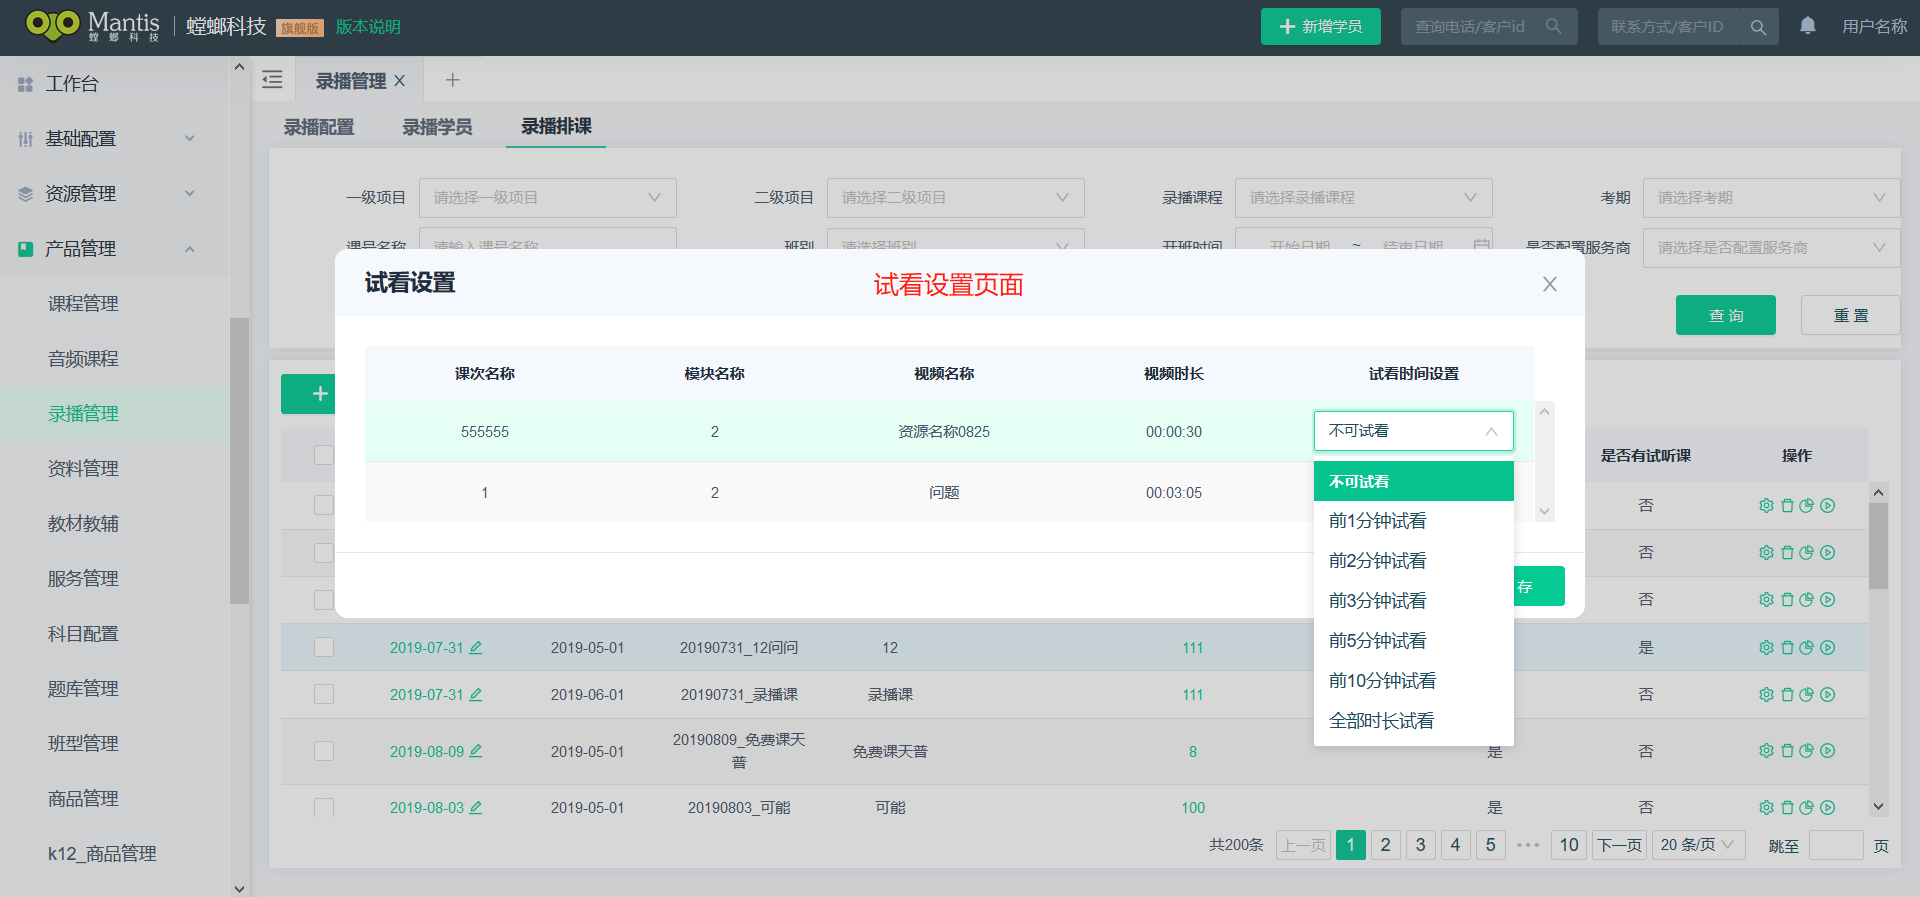
Task: Check the 20190809_免费课天普 row checkbox
Action: pyautogui.click(x=324, y=751)
